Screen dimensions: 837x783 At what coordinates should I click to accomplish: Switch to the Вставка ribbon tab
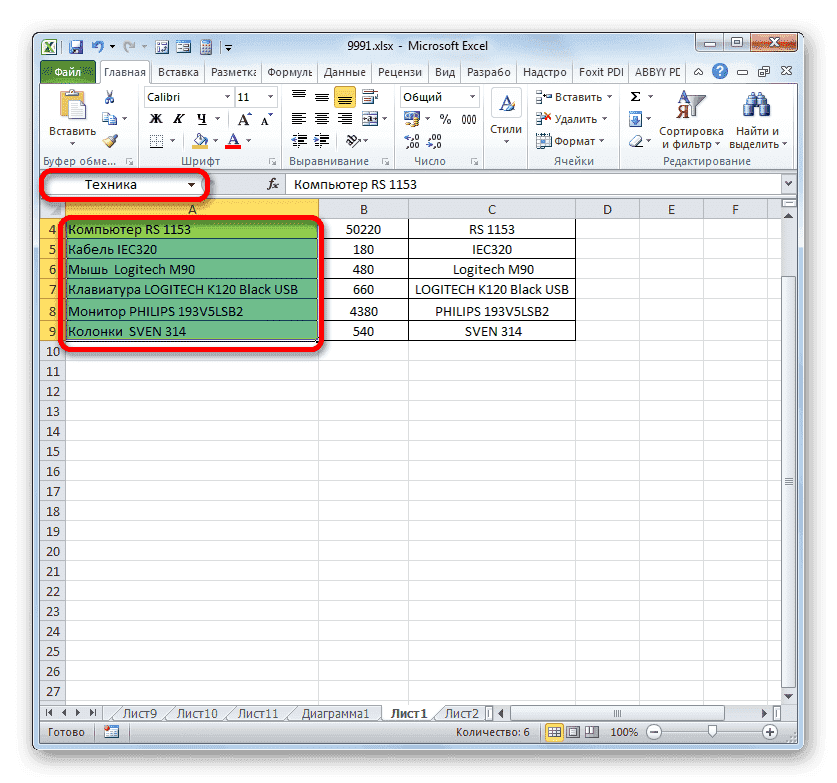pos(177,71)
